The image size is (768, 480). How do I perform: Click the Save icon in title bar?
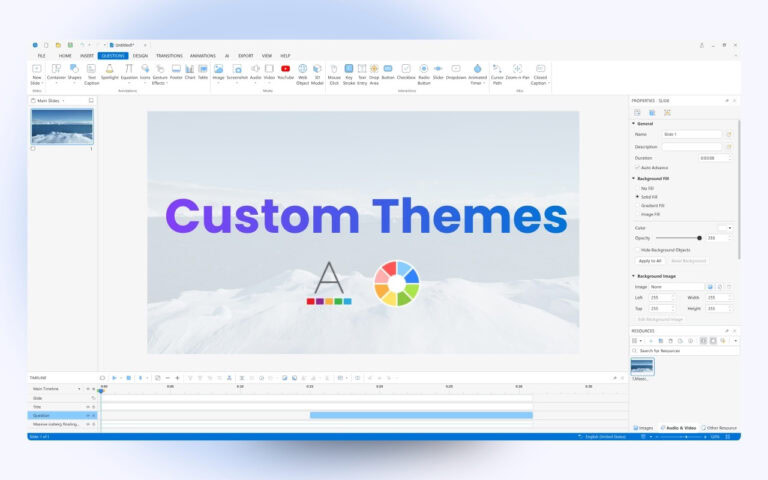70,45
